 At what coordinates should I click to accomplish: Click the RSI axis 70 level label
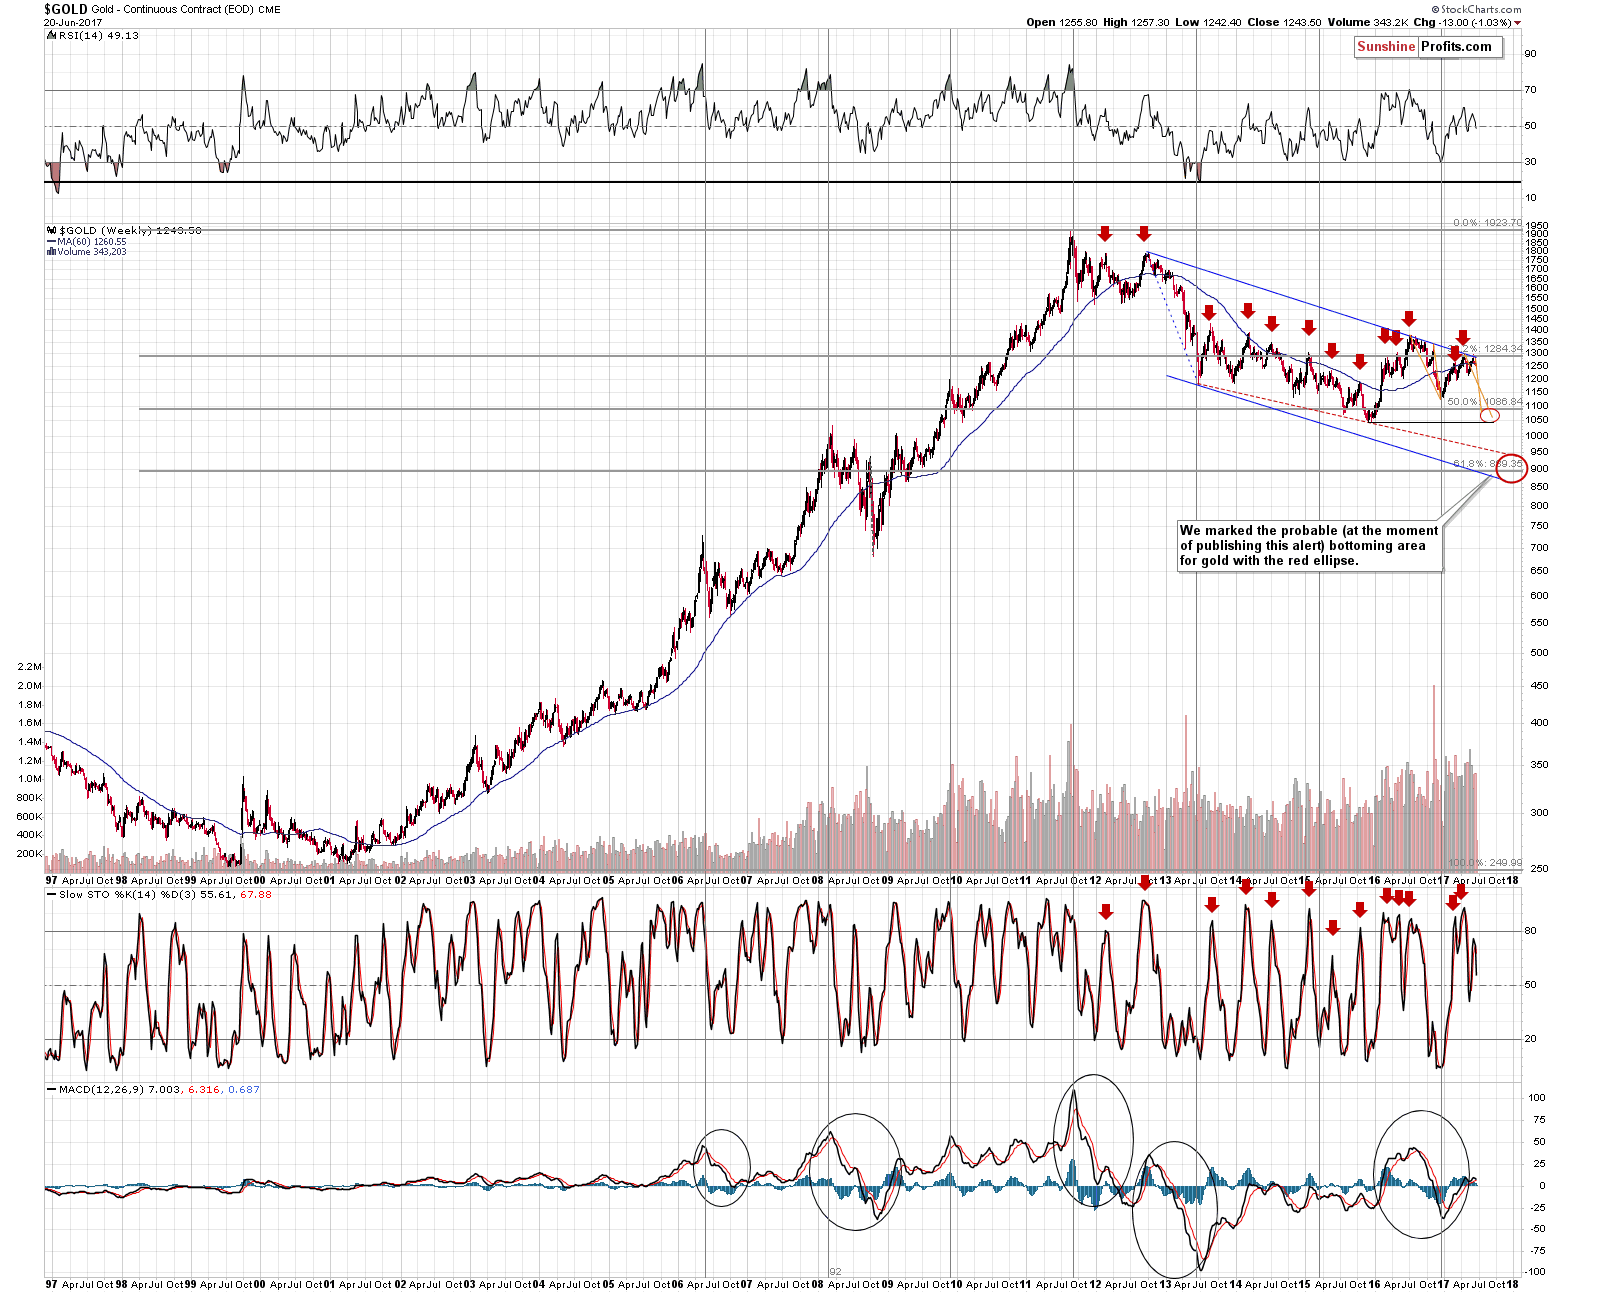[x=1530, y=90]
